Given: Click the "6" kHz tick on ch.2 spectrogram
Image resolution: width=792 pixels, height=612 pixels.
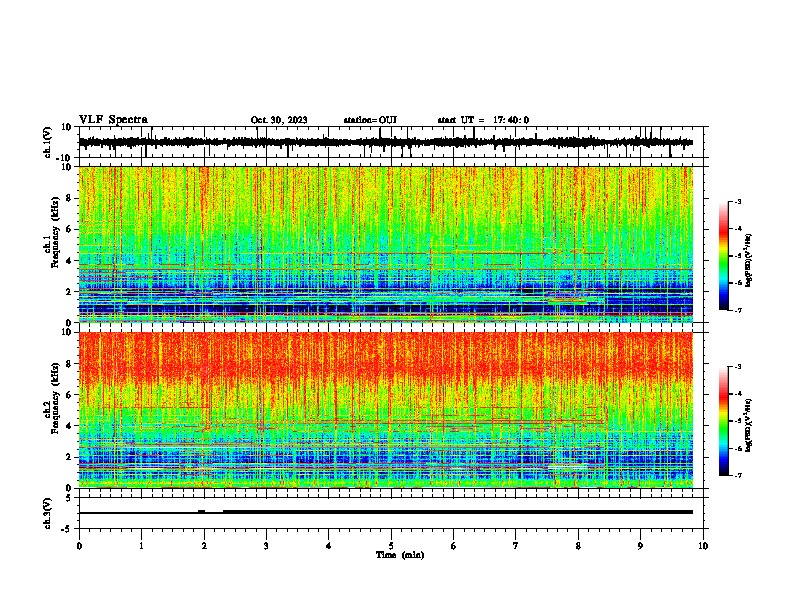Looking at the screenshot, I should click(x=69, y=395).
